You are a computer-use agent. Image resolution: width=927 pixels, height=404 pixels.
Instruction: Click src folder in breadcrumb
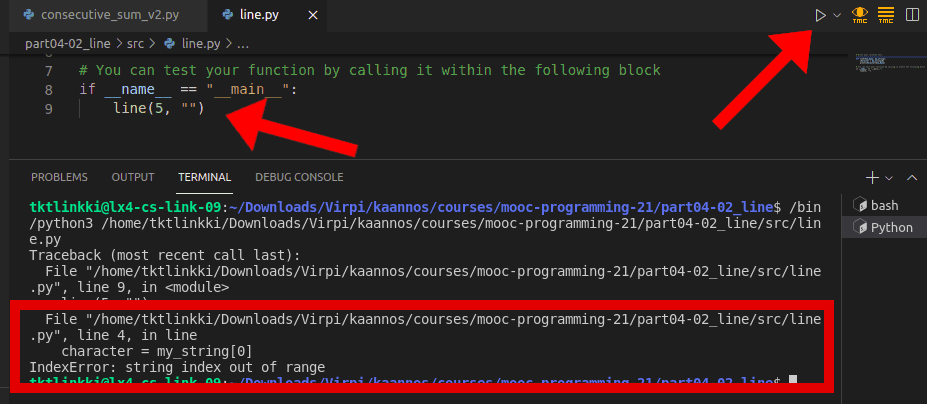click(137, 44)
